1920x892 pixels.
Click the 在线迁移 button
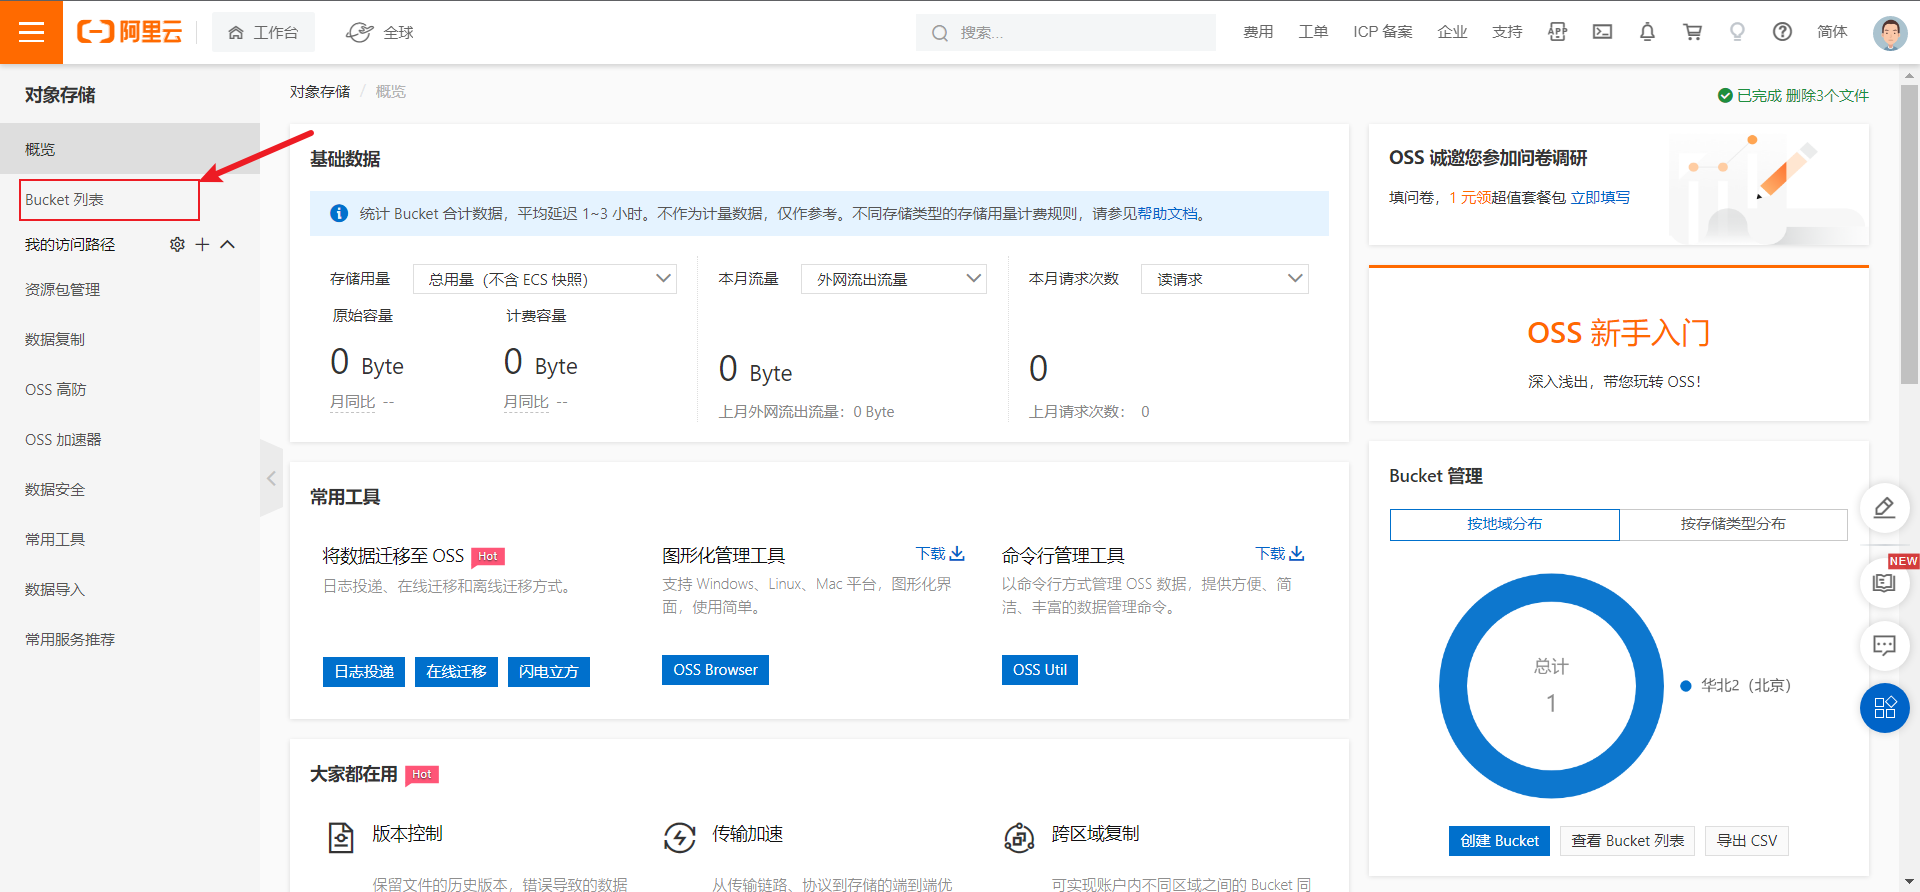[x=456, y=672]
